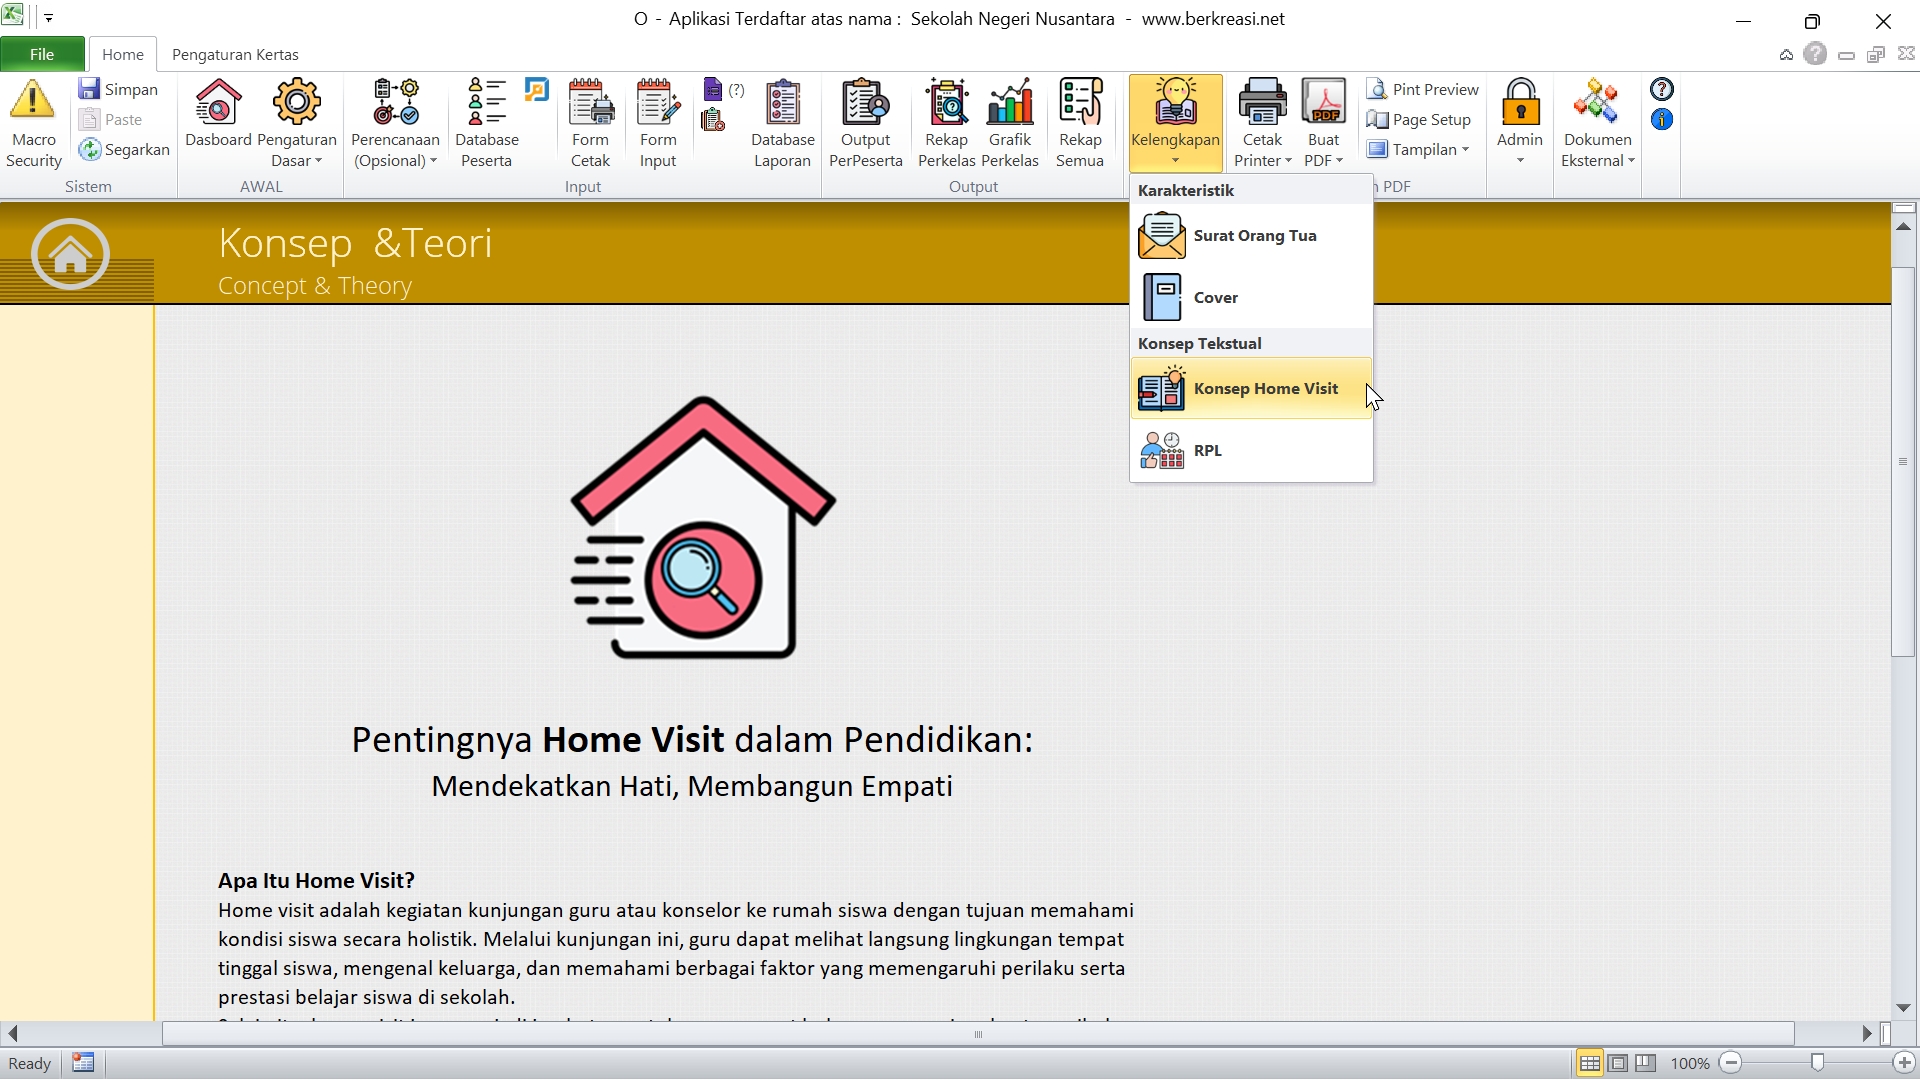Open Macro Security warning icon
The image size is (1920, 1080).
(x=33, y=102)
